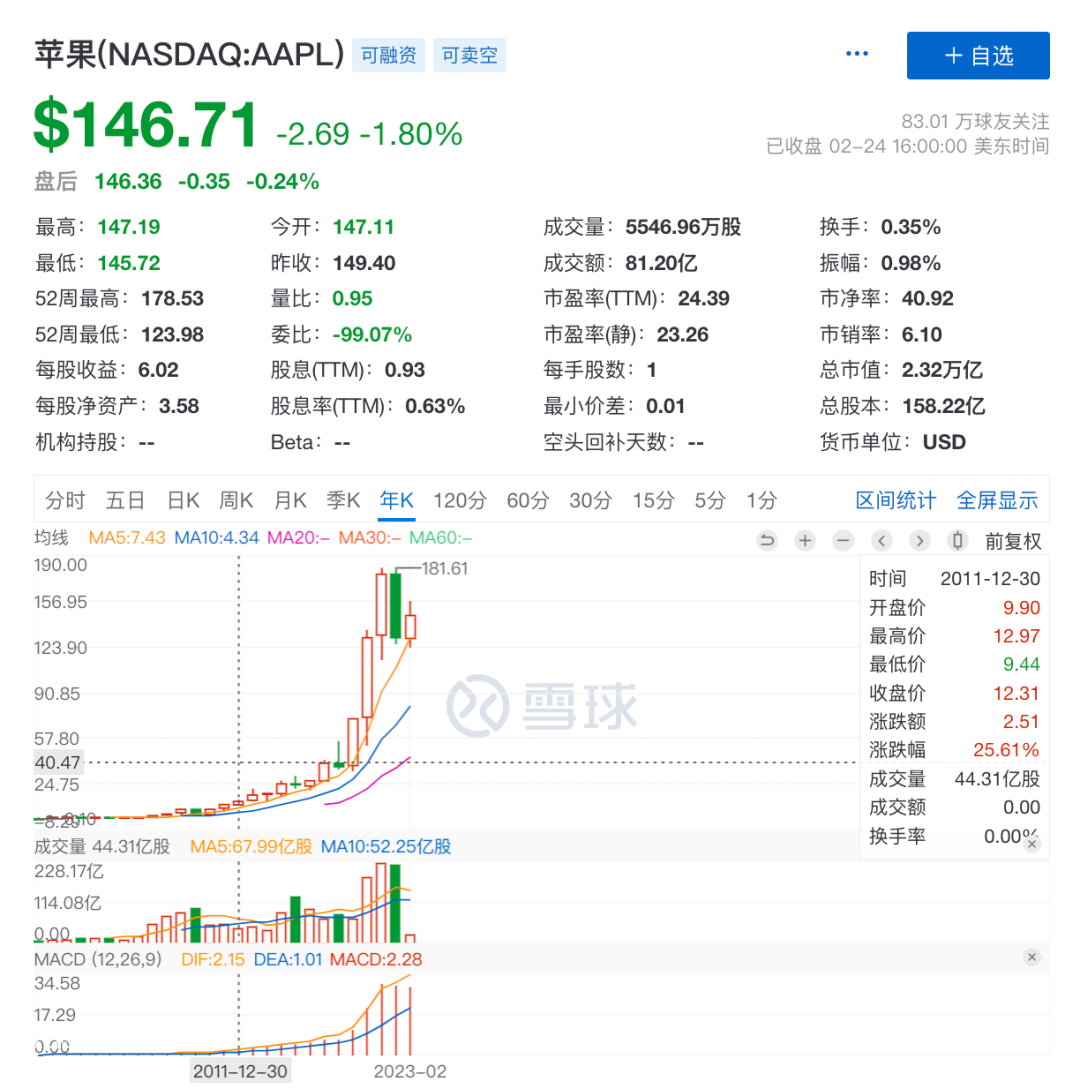This screenshot has width=1080, height=1089.
Task: Click the 已收盘 02-24 16:00:00 status text
Action: pos(907,147)
